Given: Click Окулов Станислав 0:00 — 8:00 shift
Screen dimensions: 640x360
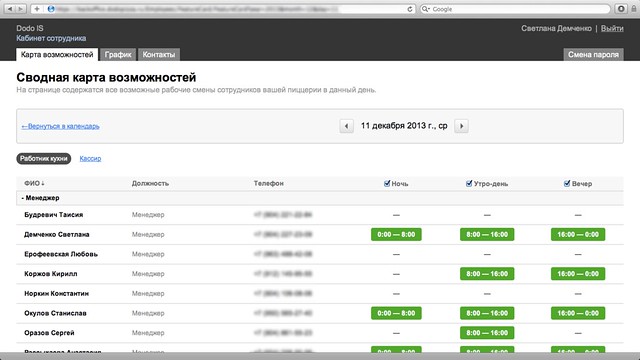Looking at the screenshot, I should (396, 313).
